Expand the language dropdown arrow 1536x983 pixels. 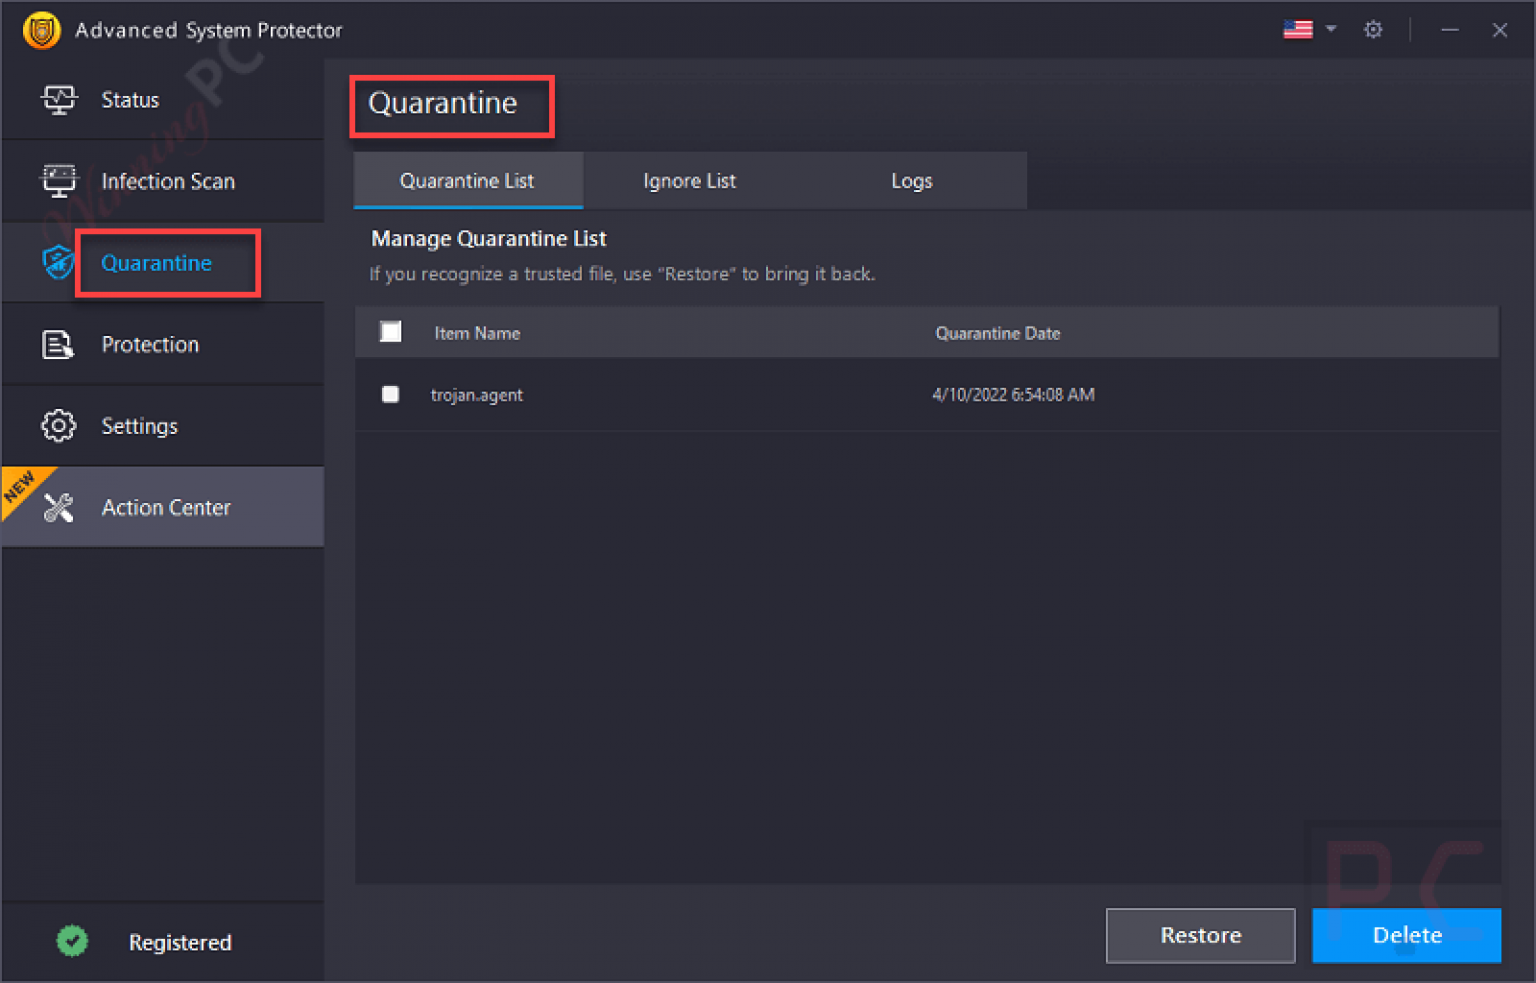pos(1331,29)
